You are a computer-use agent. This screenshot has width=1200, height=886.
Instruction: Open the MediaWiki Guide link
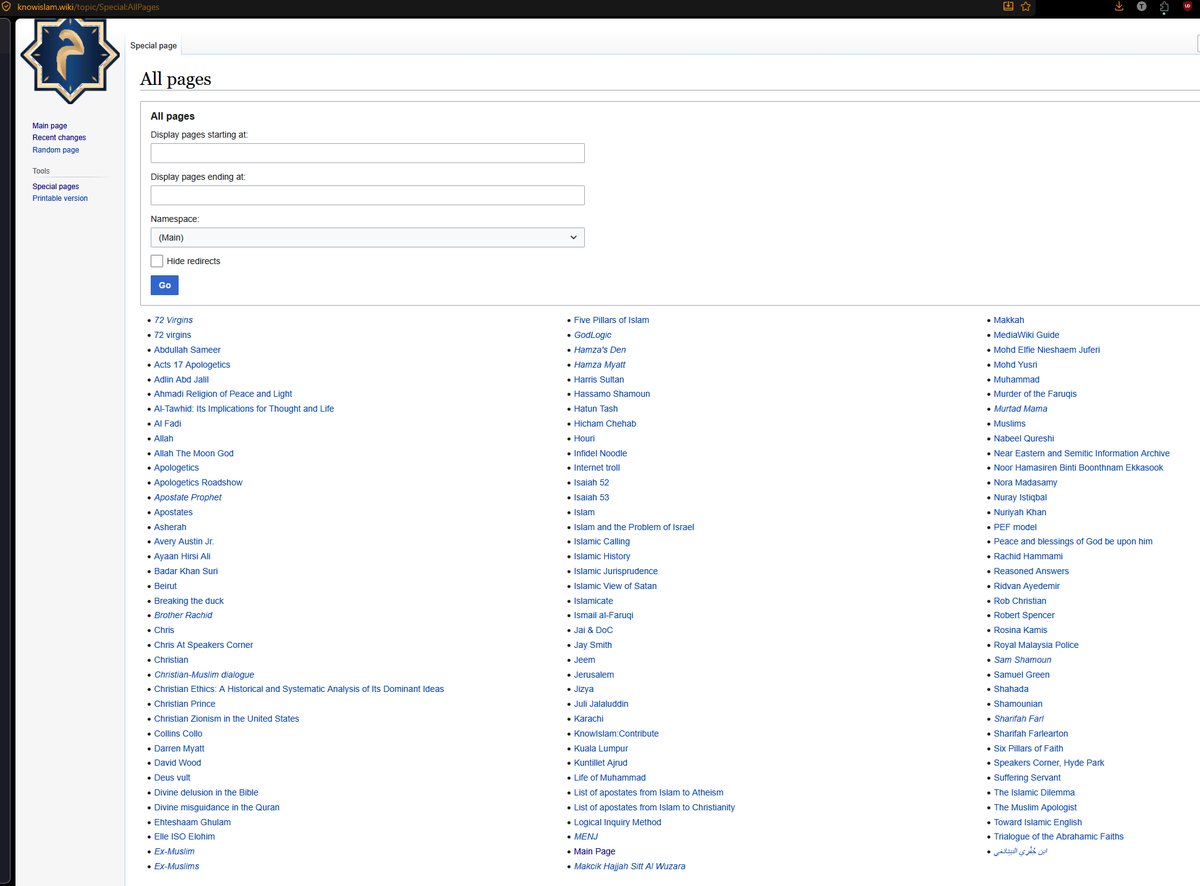coord(1026,335)
